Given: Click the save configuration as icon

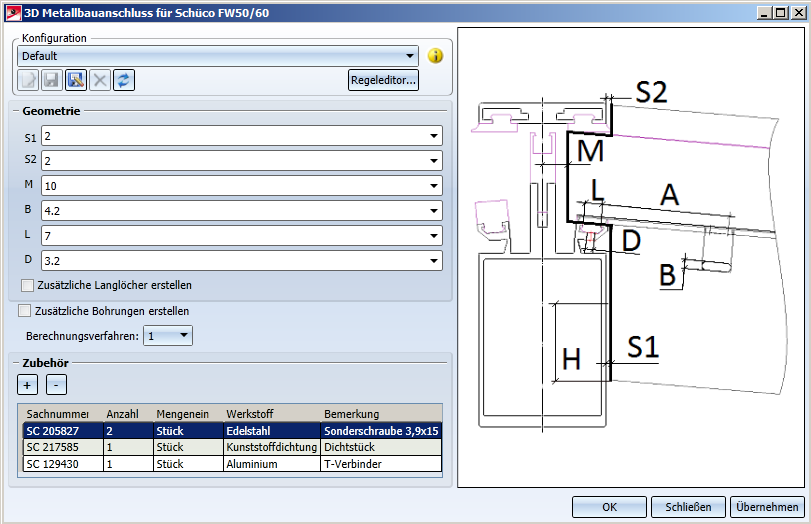Looking at the screenshot, I should tap(76, 80).
